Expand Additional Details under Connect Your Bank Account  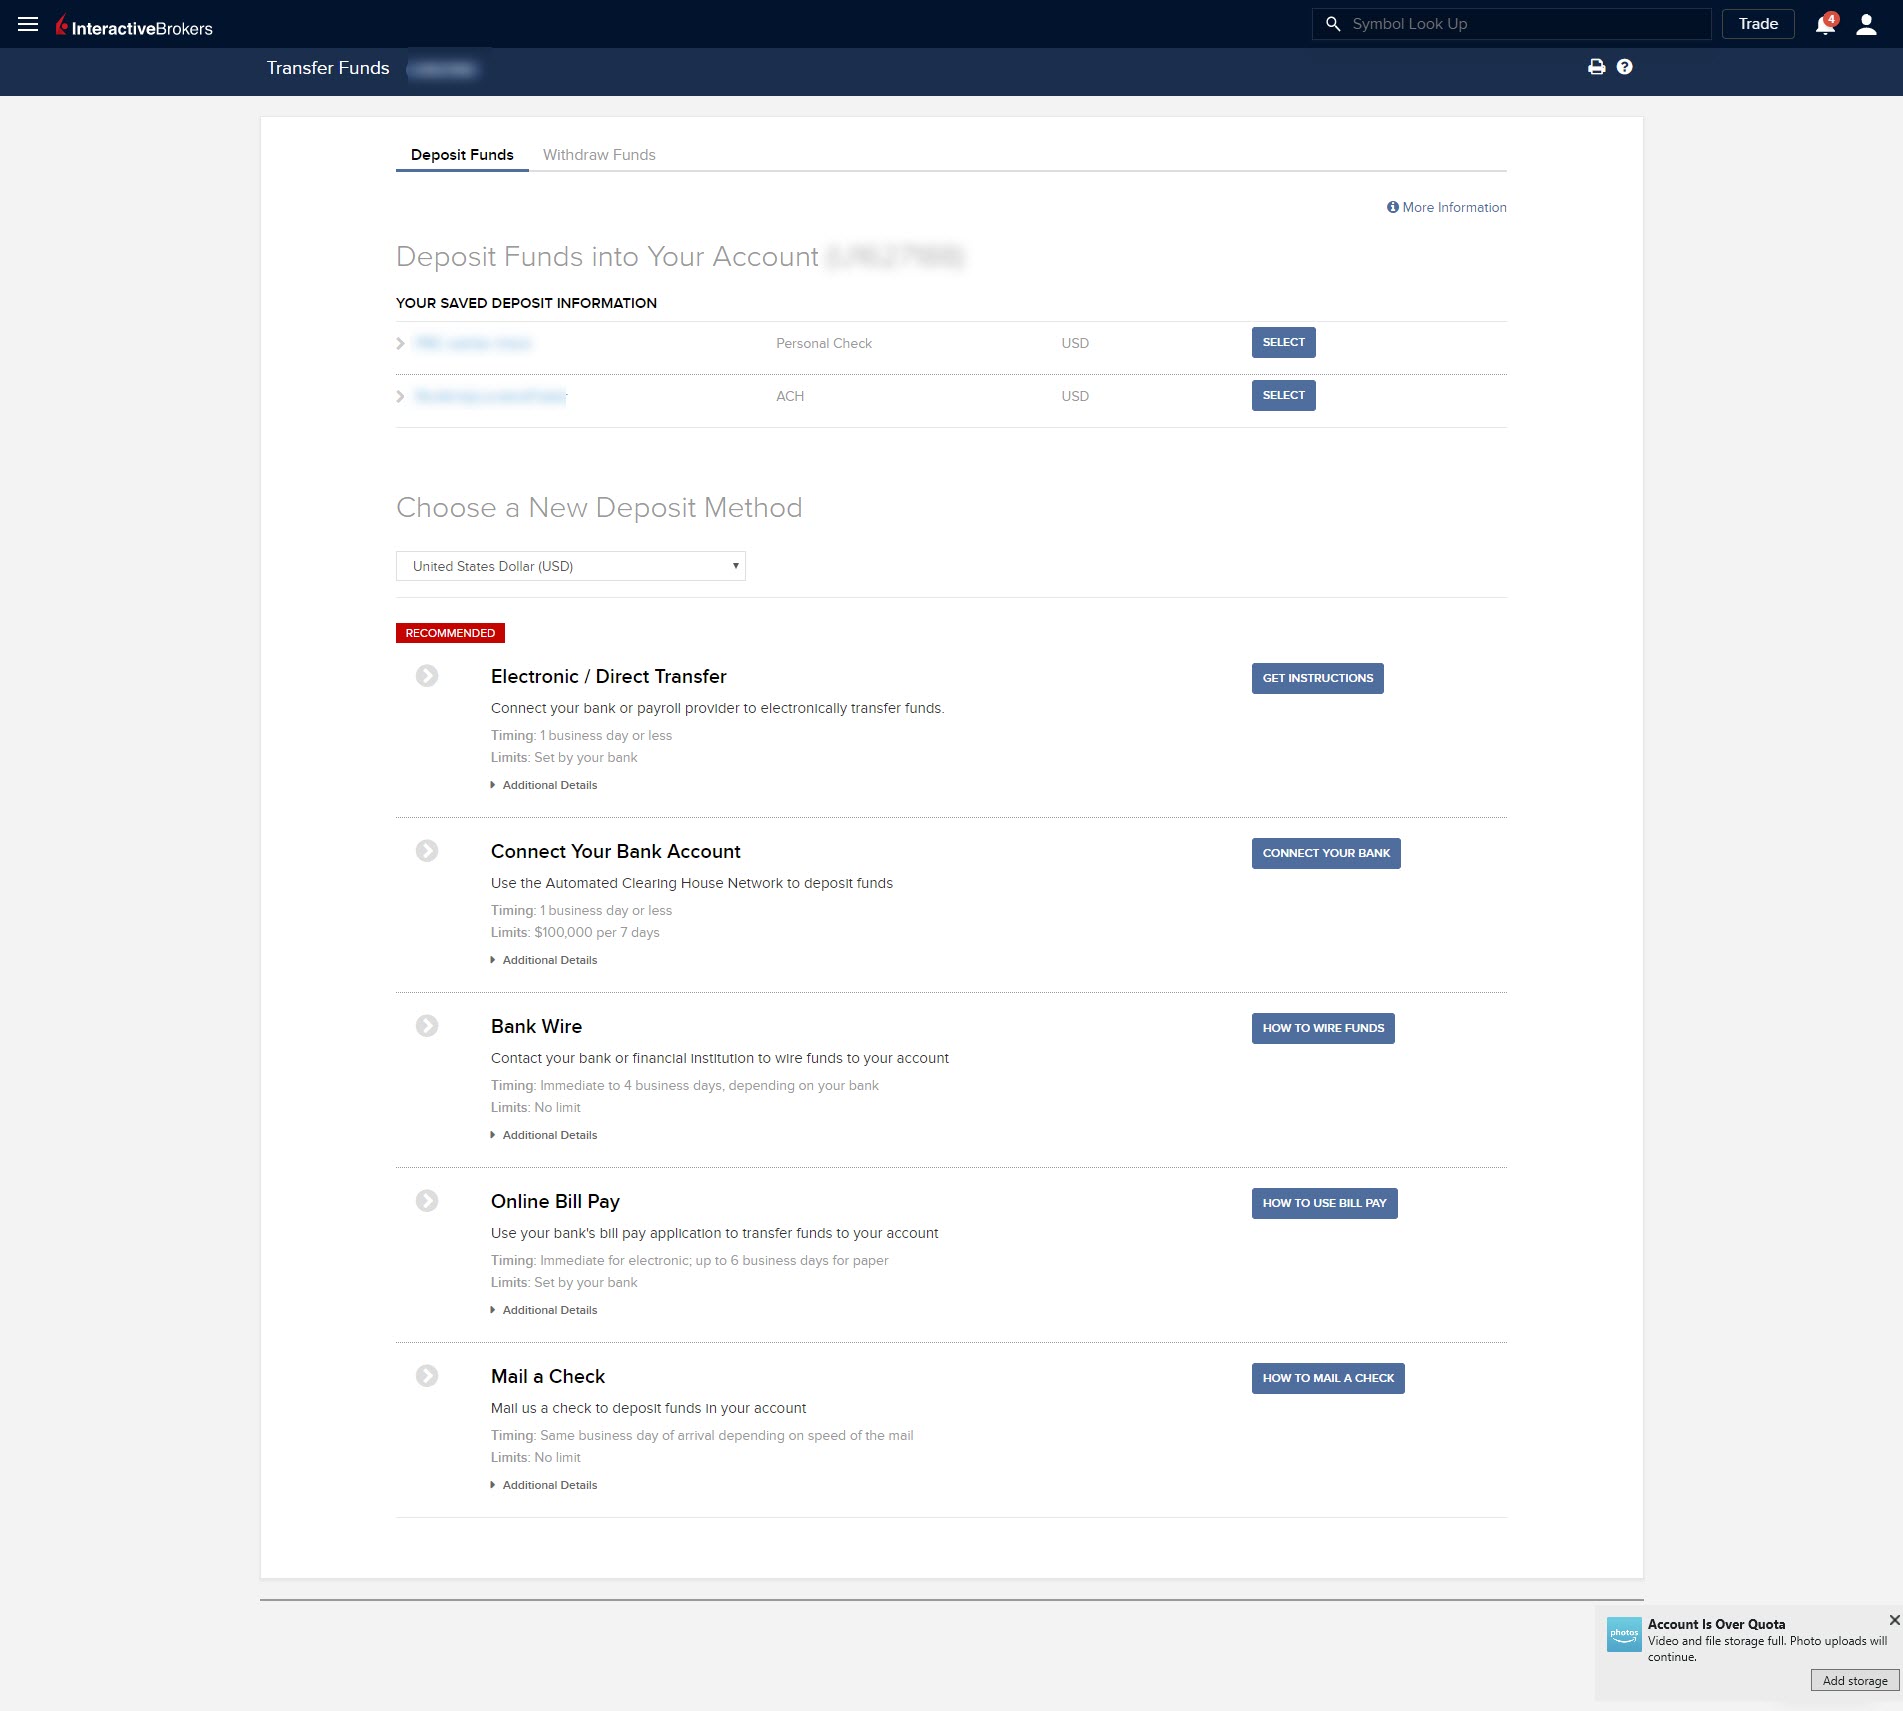[x=544, y=960]
